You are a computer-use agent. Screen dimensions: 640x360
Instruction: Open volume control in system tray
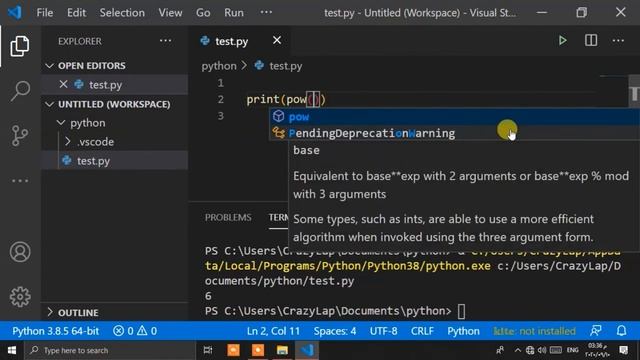(x=542, y=350)
